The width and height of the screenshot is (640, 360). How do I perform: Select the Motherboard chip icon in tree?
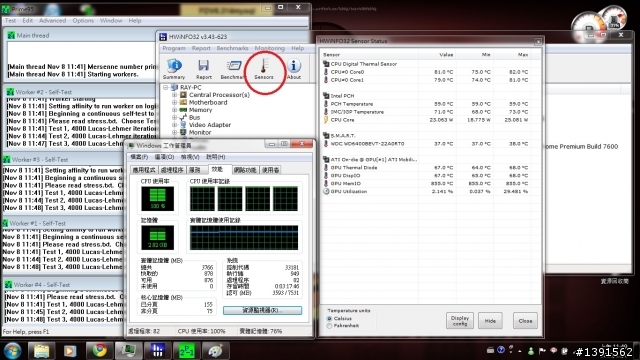tap(183, 102)
